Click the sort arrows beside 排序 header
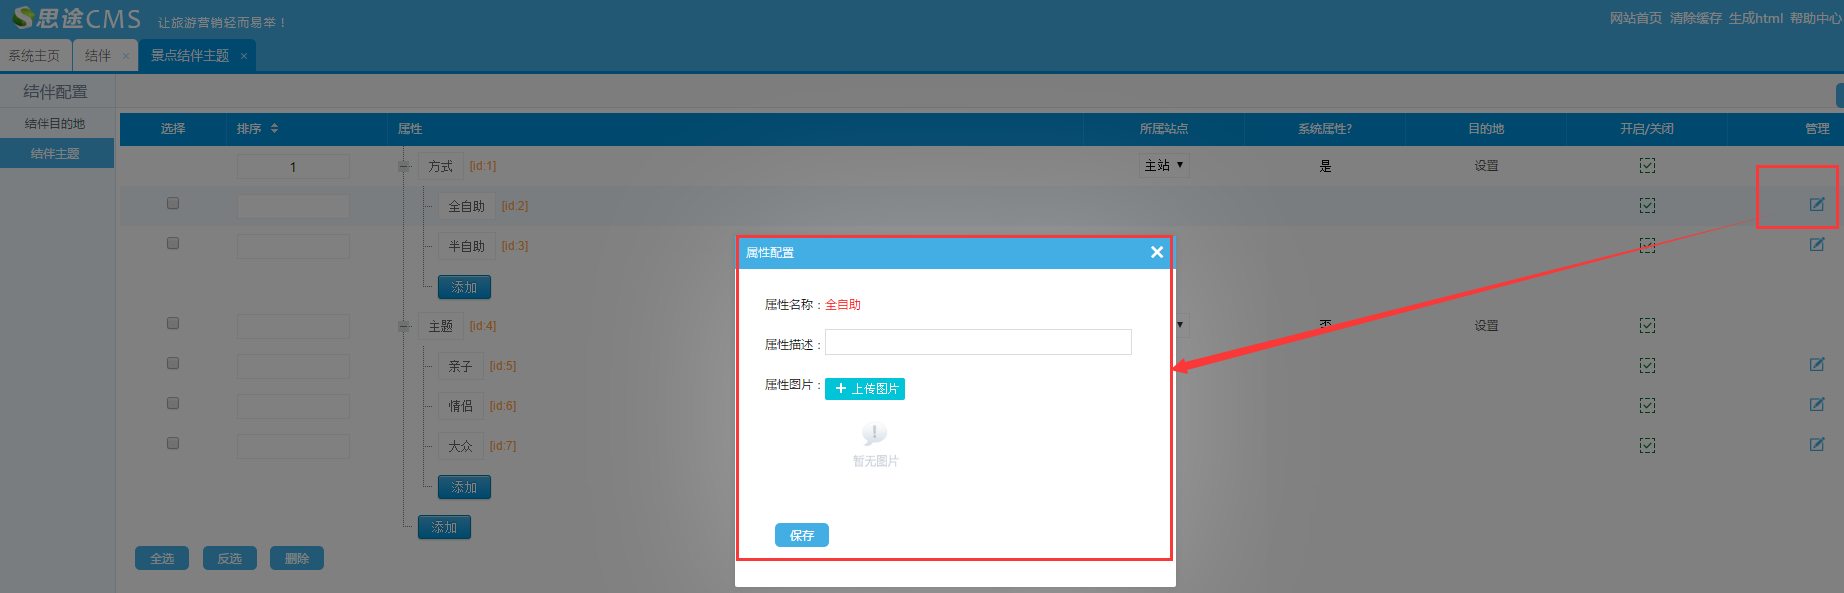The image size is (1844, 593). (274, 129)
